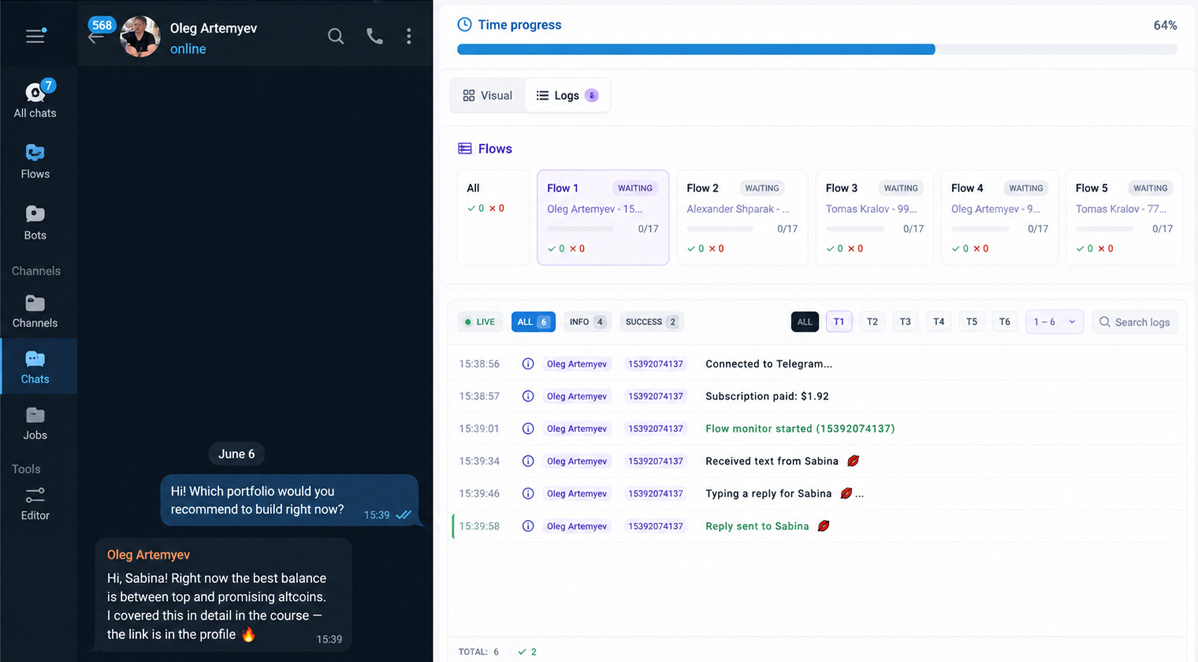Click the Search logs field
The width and height of the screenshot is (1198, 662).
[1135, 322]
